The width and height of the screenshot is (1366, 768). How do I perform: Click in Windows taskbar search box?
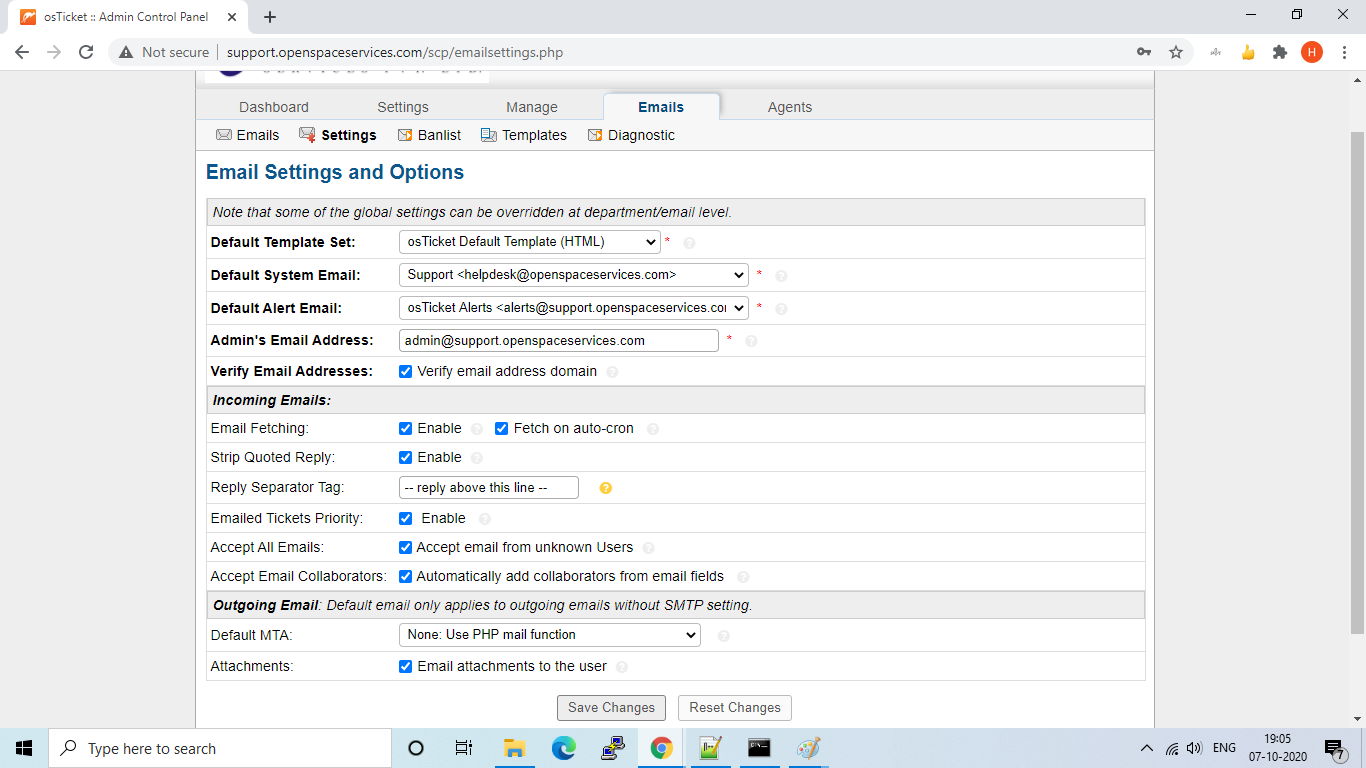pos(220,748)
